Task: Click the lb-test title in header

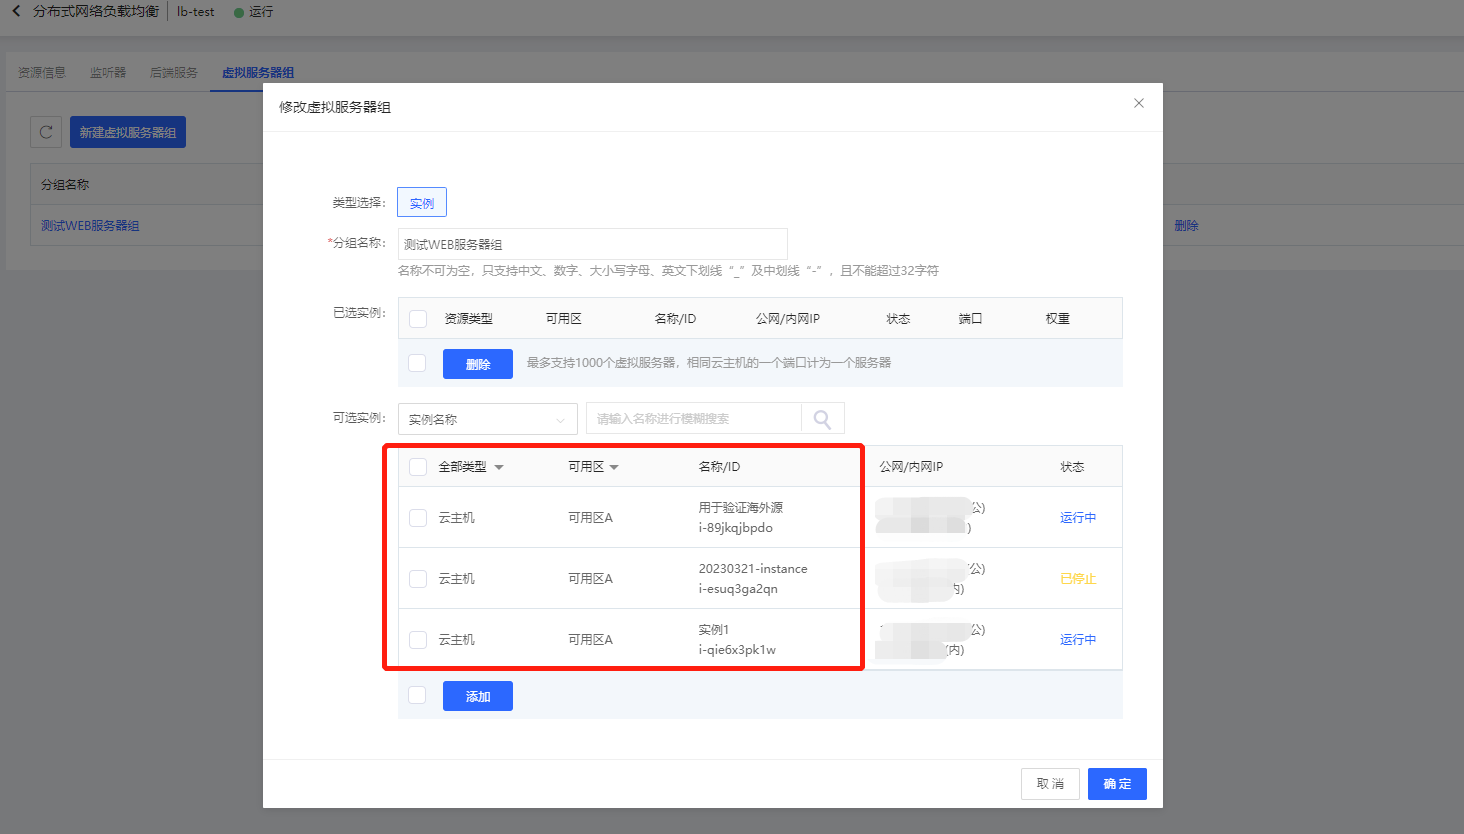Action: (196, 11)
